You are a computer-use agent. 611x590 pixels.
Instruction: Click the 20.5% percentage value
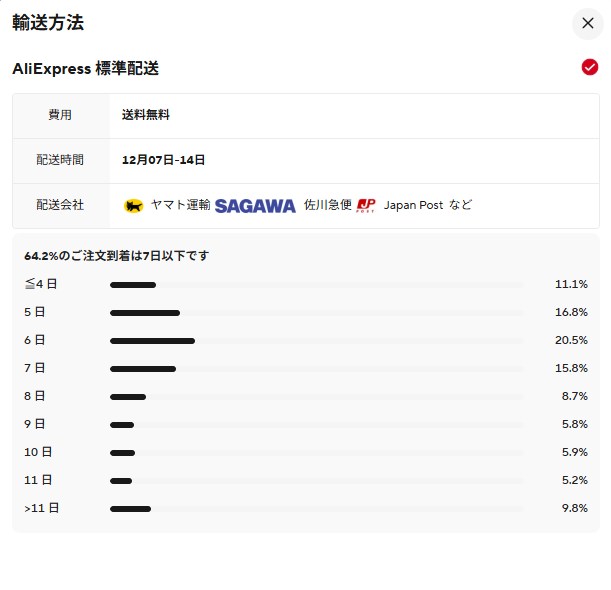click(571, 340)
